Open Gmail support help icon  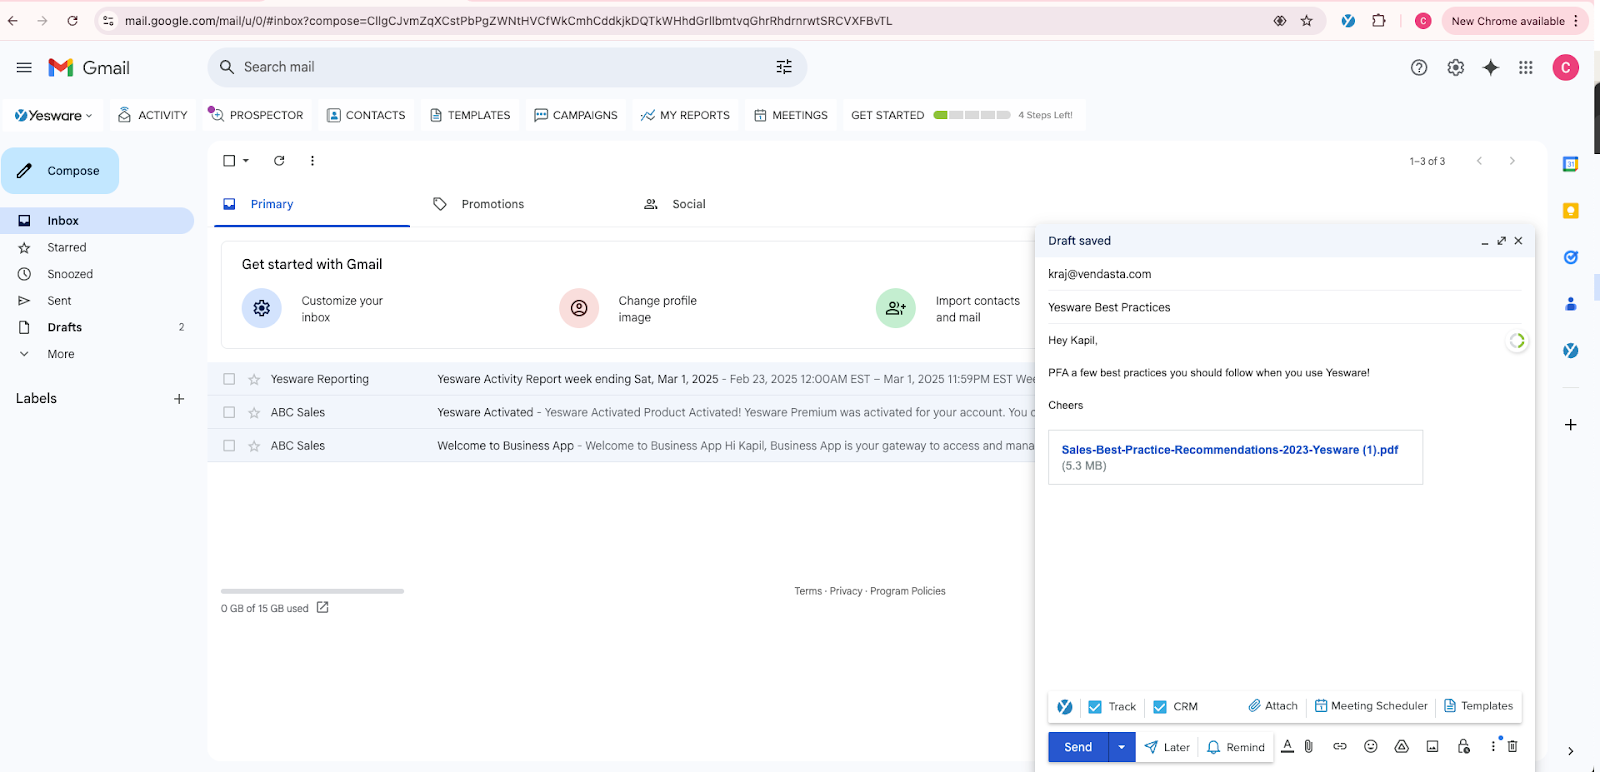pyautogui.click(x=1419, y=67)
